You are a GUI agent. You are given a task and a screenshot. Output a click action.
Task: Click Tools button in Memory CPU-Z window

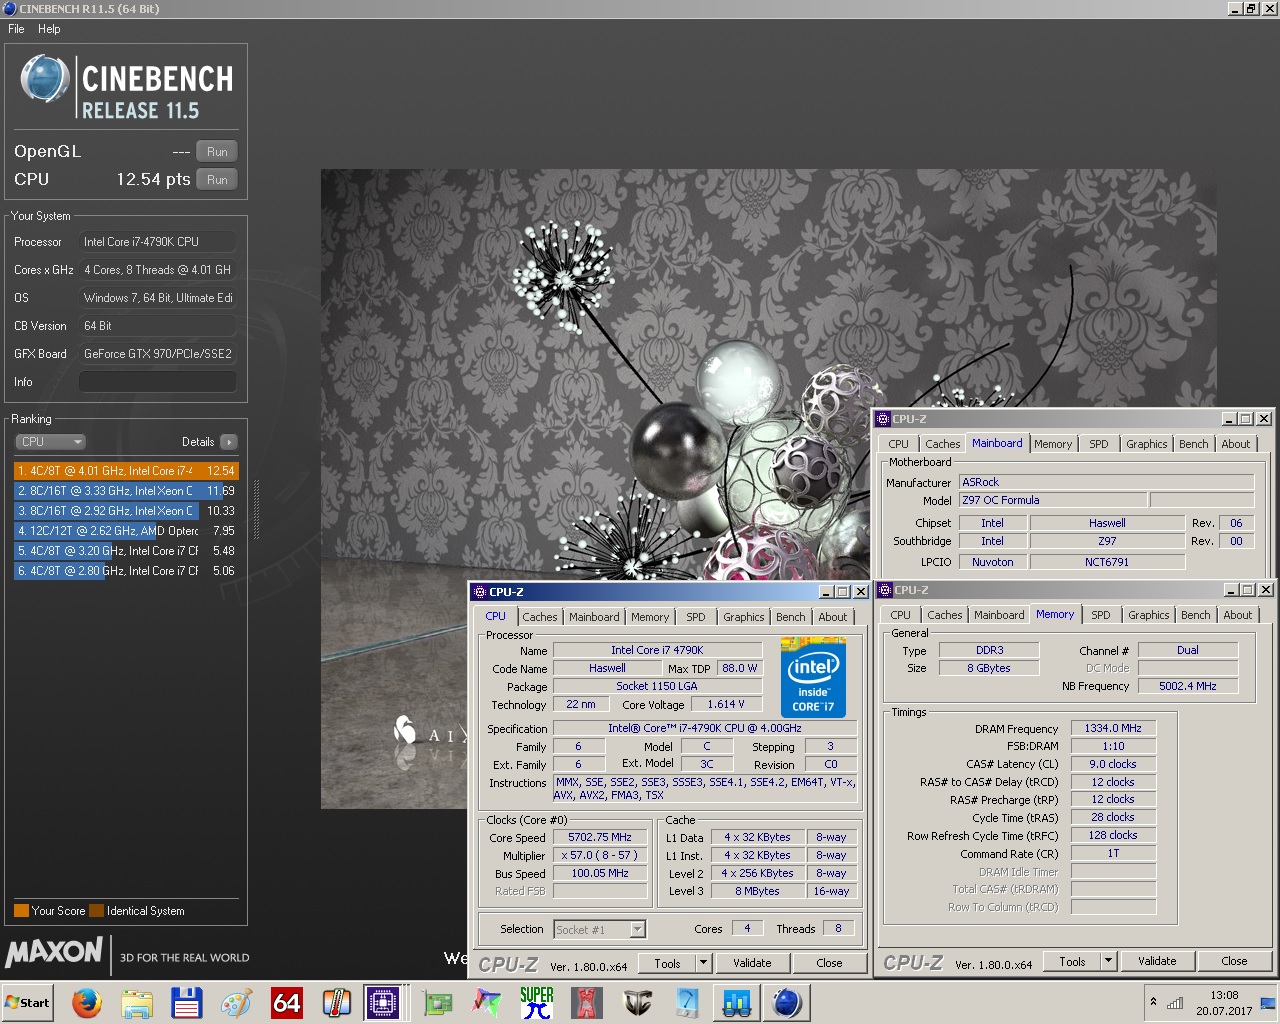pos(1073,962)
